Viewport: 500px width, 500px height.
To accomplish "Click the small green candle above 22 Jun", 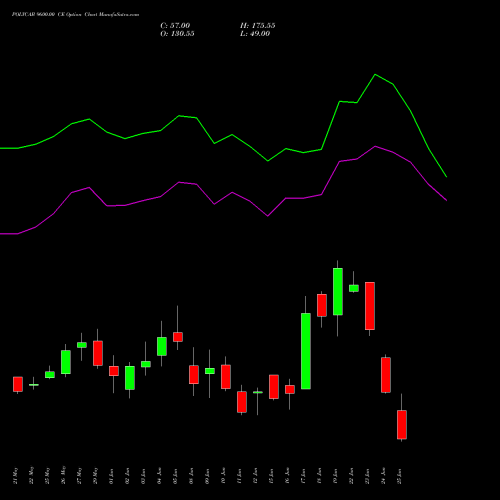I will point(354,288).
